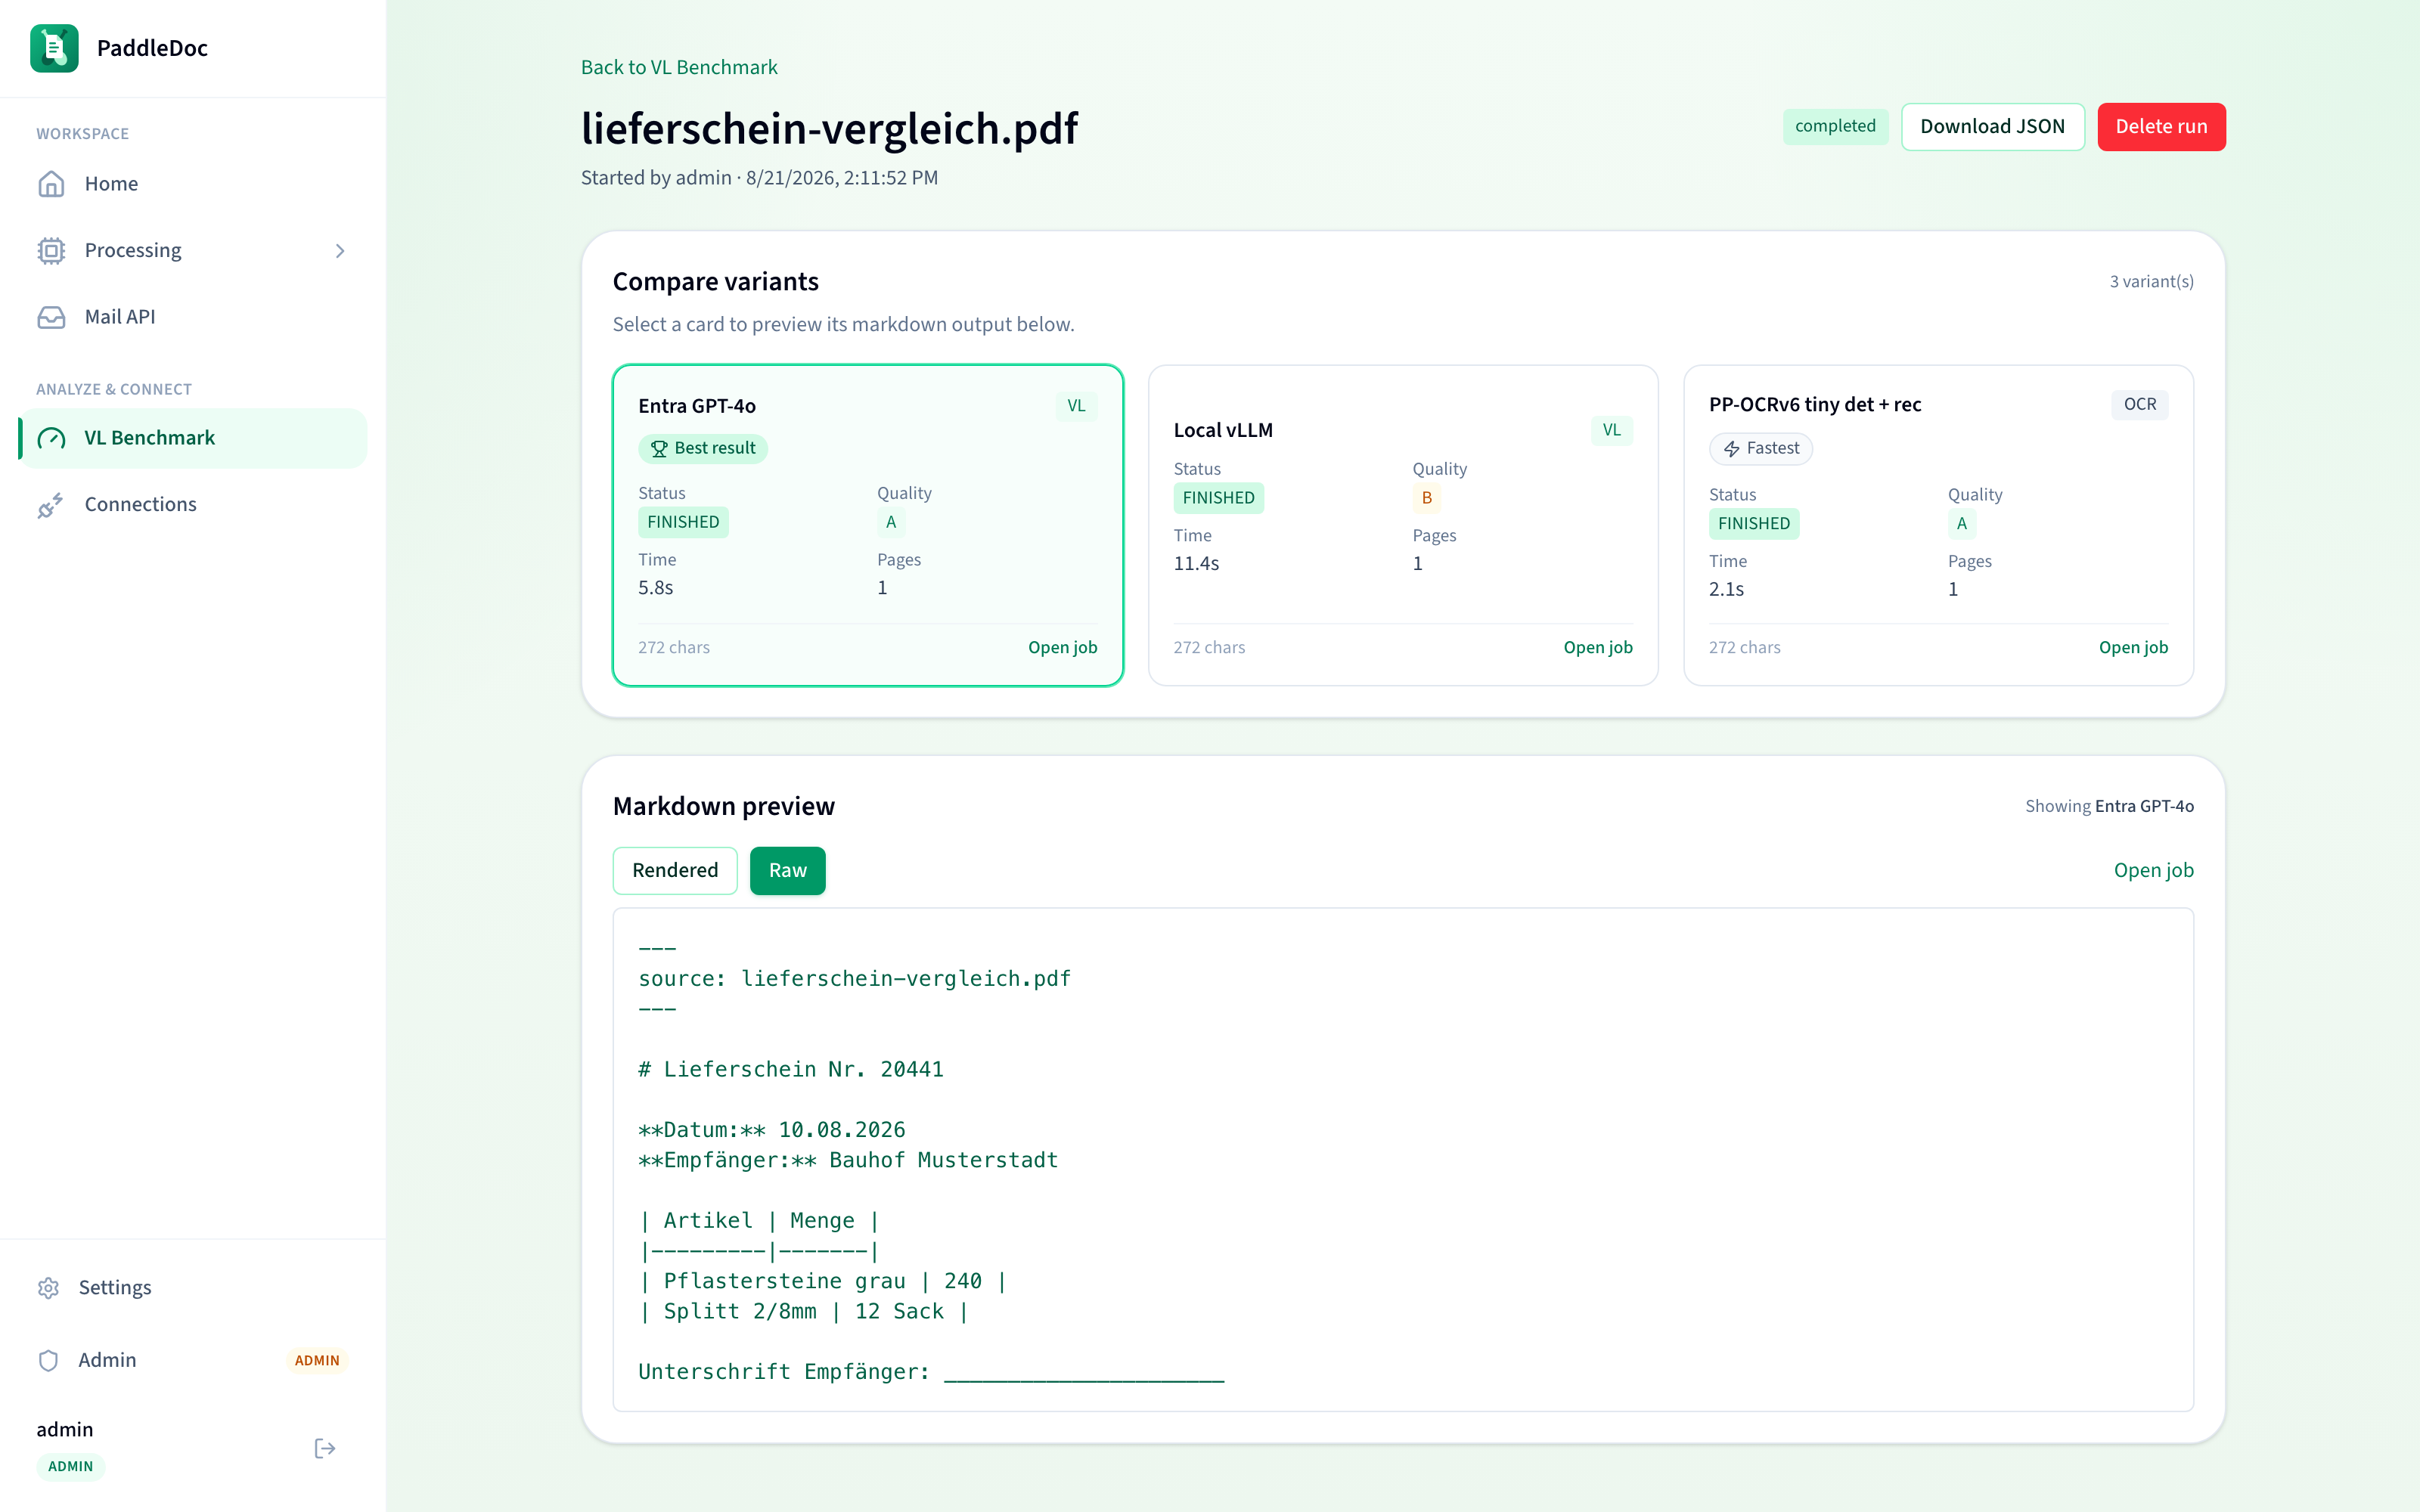
Task: Switch preview to Raw tab
Action: 788,871
